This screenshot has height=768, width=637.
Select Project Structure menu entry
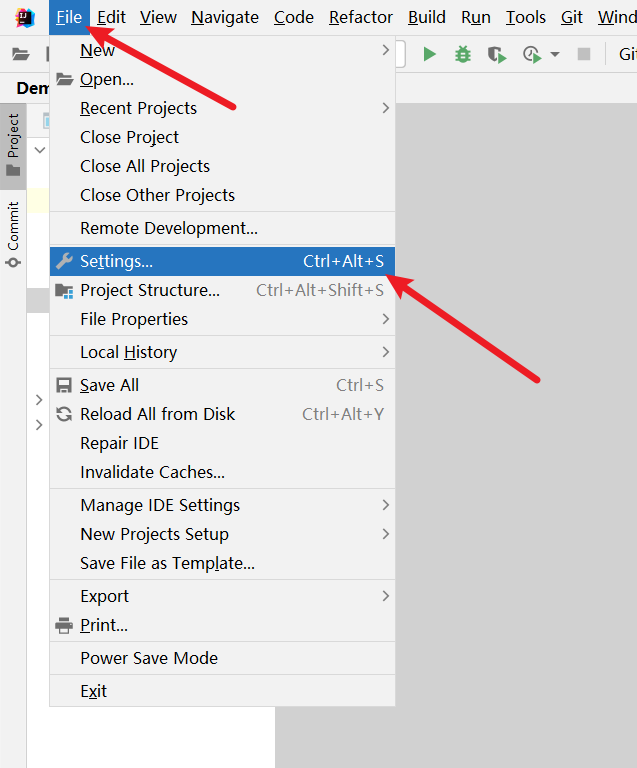click(x=222, y=290)
